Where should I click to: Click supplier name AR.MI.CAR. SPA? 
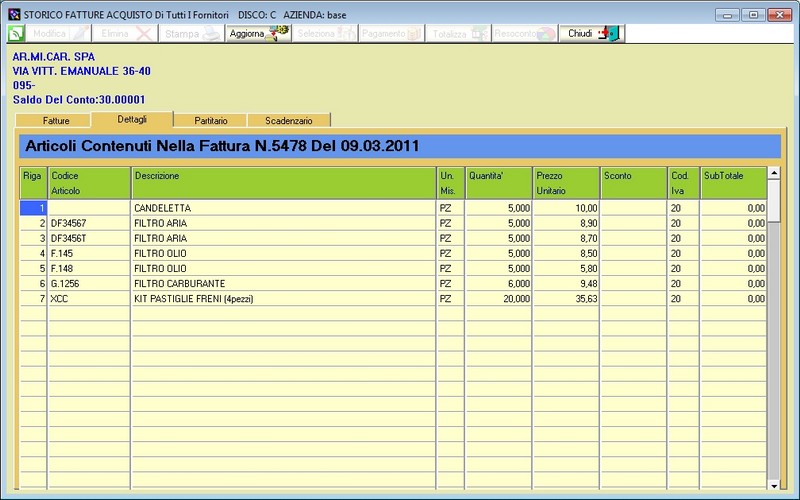(54, 57)
